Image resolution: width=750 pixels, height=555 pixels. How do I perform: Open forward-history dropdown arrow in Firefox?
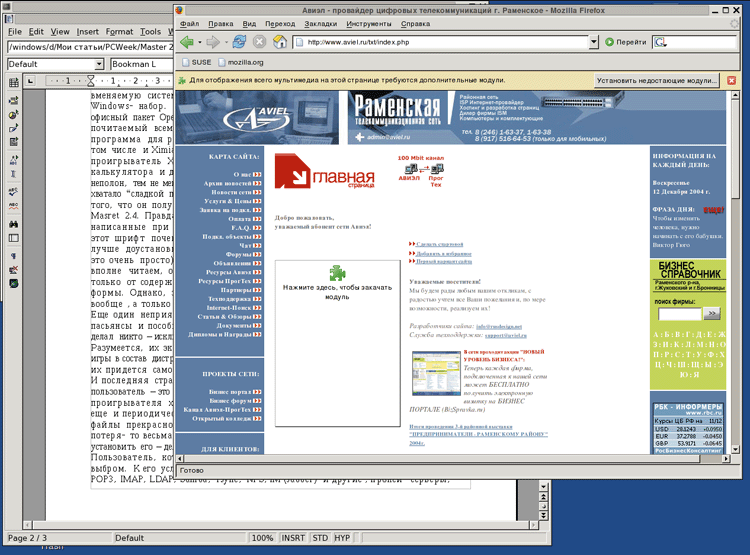226,42
